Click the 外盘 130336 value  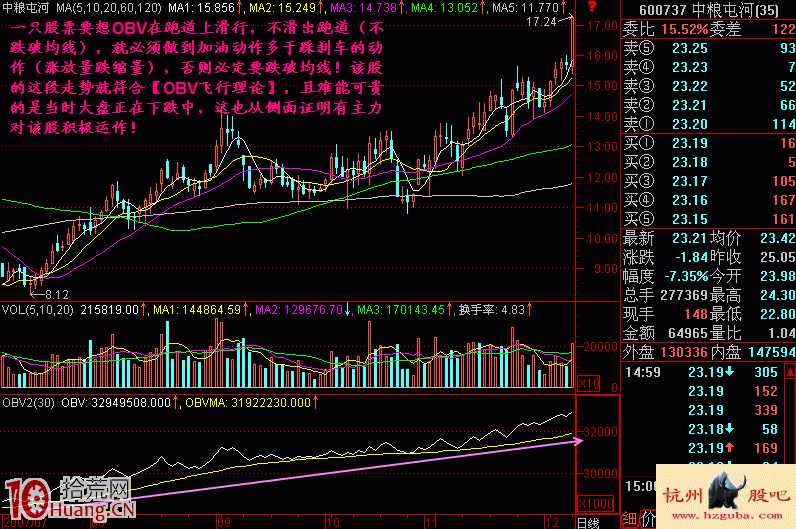pyautogui.click(x=665, y=352)
